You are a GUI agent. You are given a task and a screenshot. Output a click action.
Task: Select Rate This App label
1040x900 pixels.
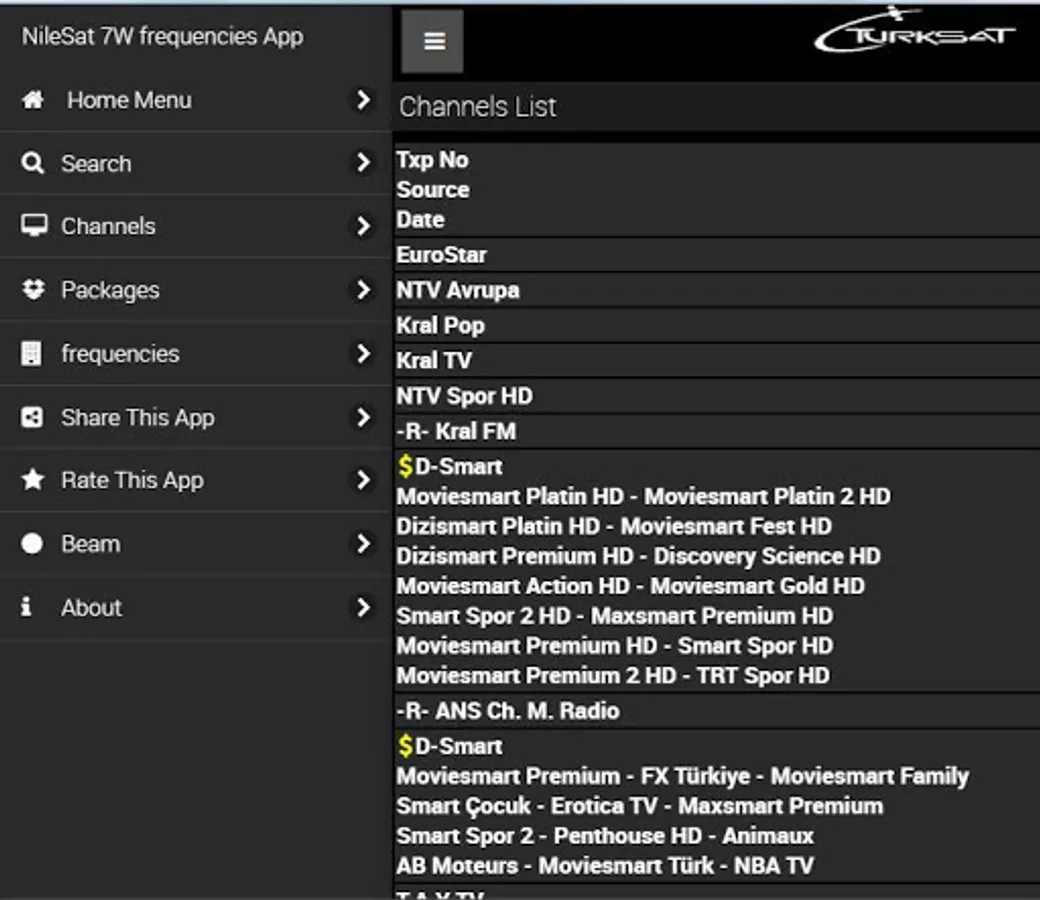click(132, 480)
